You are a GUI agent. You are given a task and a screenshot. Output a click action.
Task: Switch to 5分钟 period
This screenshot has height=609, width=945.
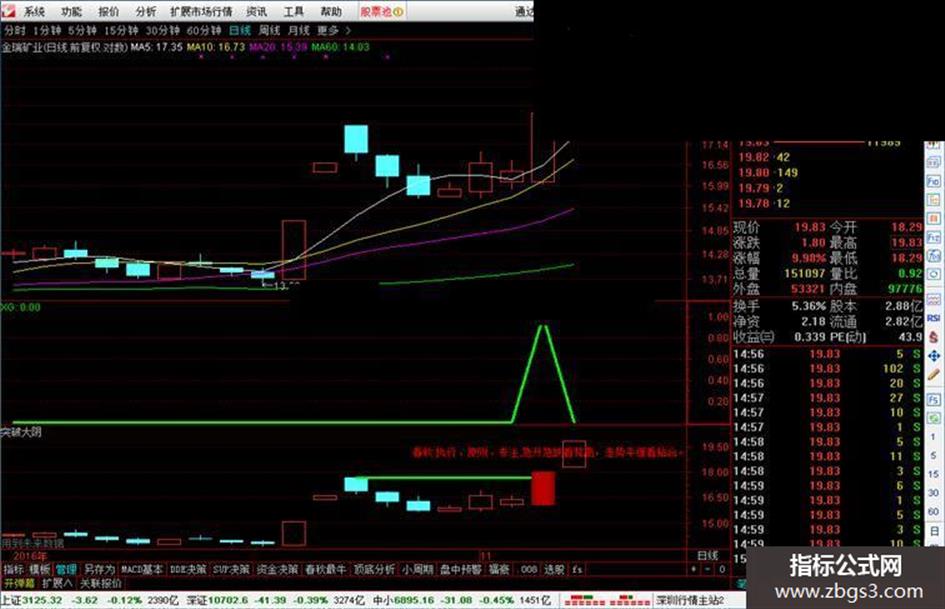82,30
